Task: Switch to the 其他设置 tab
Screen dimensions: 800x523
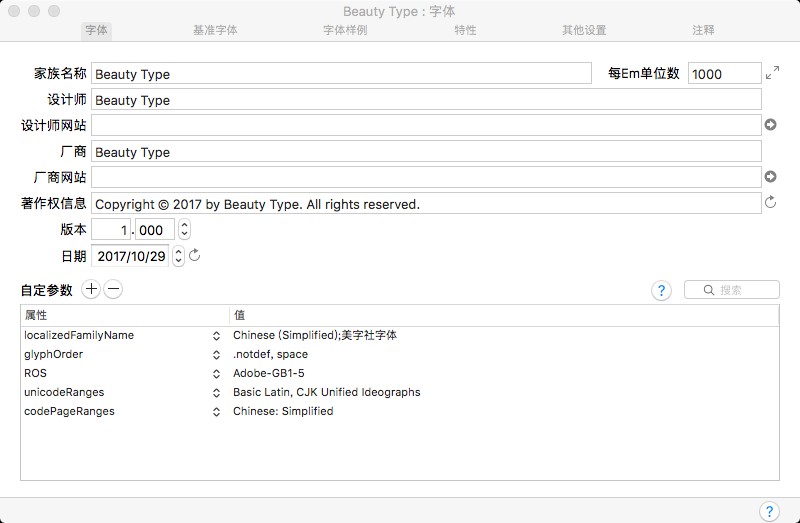Action: 584,30
